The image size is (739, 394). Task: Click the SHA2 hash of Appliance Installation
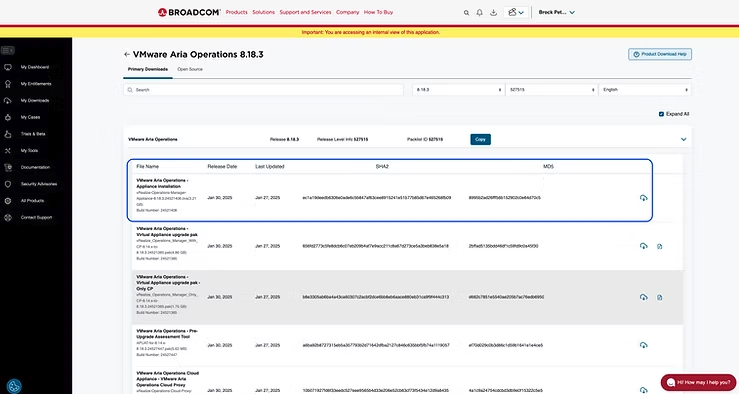click(377, 198)
